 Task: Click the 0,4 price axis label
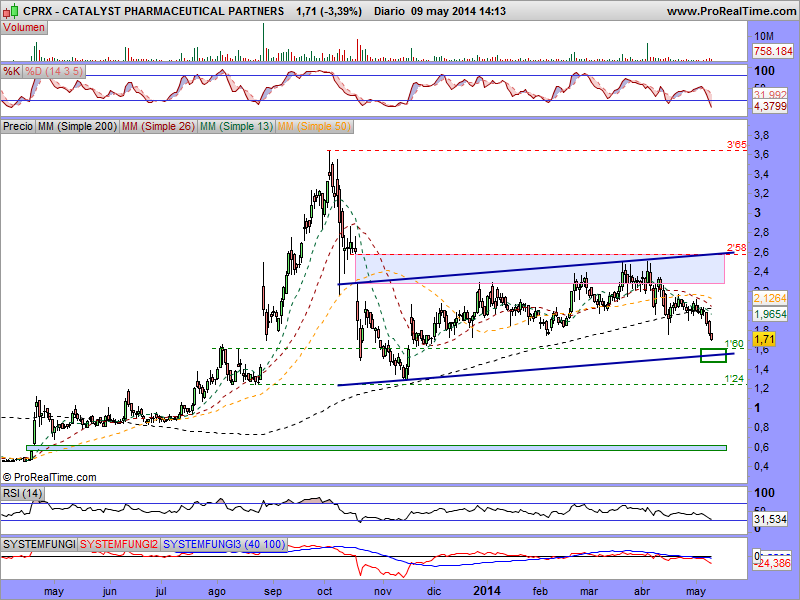pos(761,466)
